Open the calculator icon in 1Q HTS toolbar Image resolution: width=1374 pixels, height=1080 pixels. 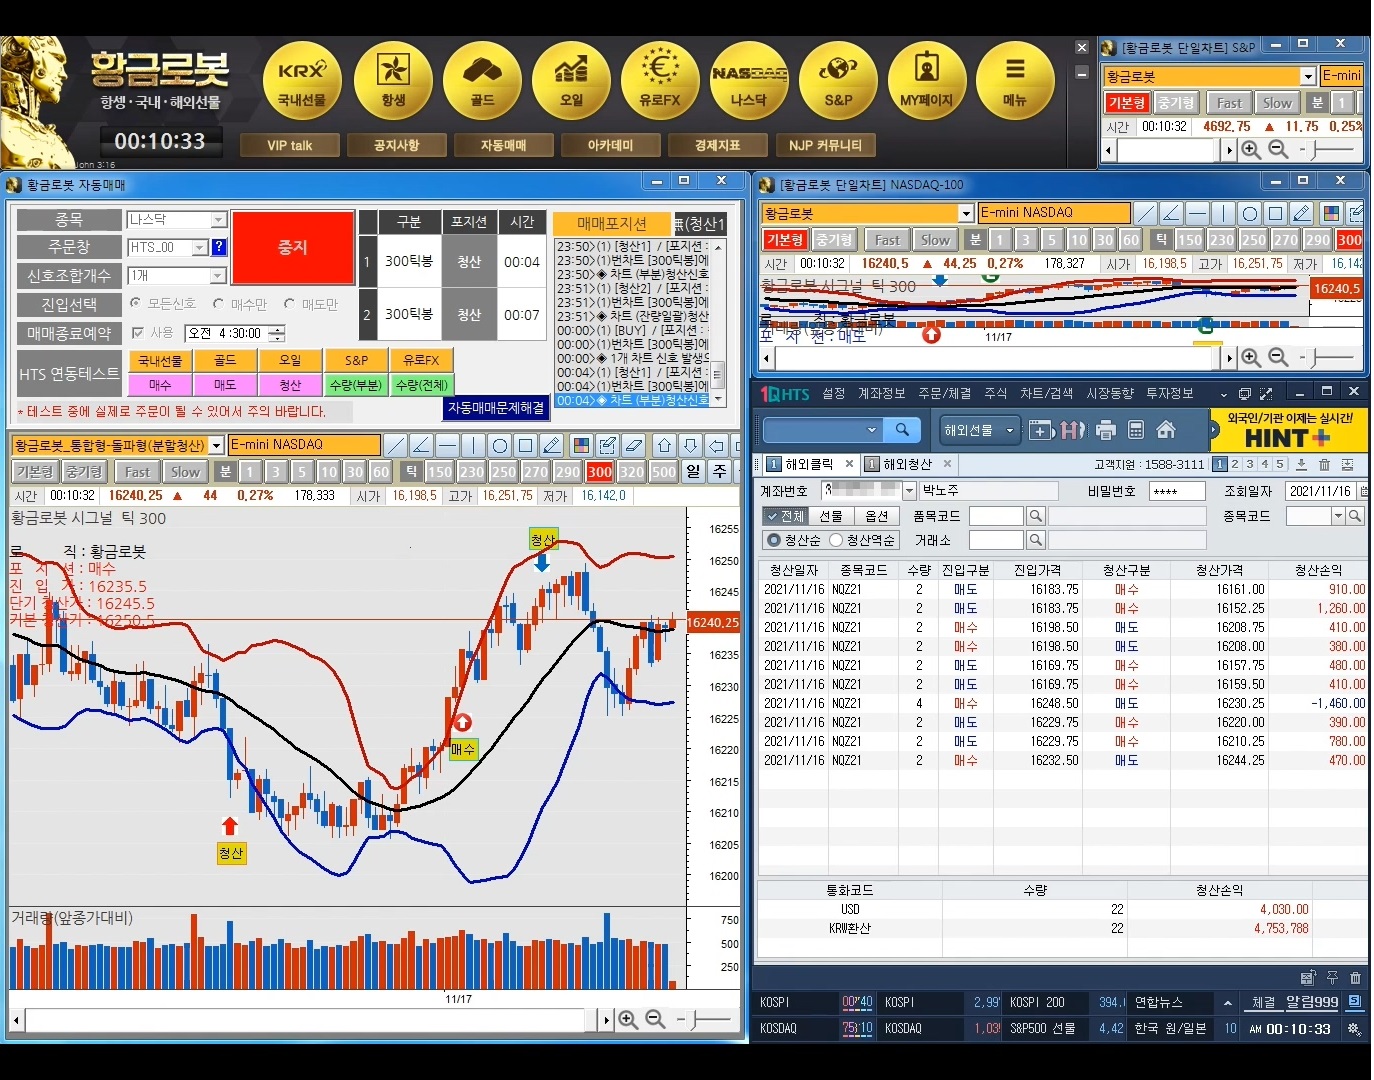[x=1135, y=430]
